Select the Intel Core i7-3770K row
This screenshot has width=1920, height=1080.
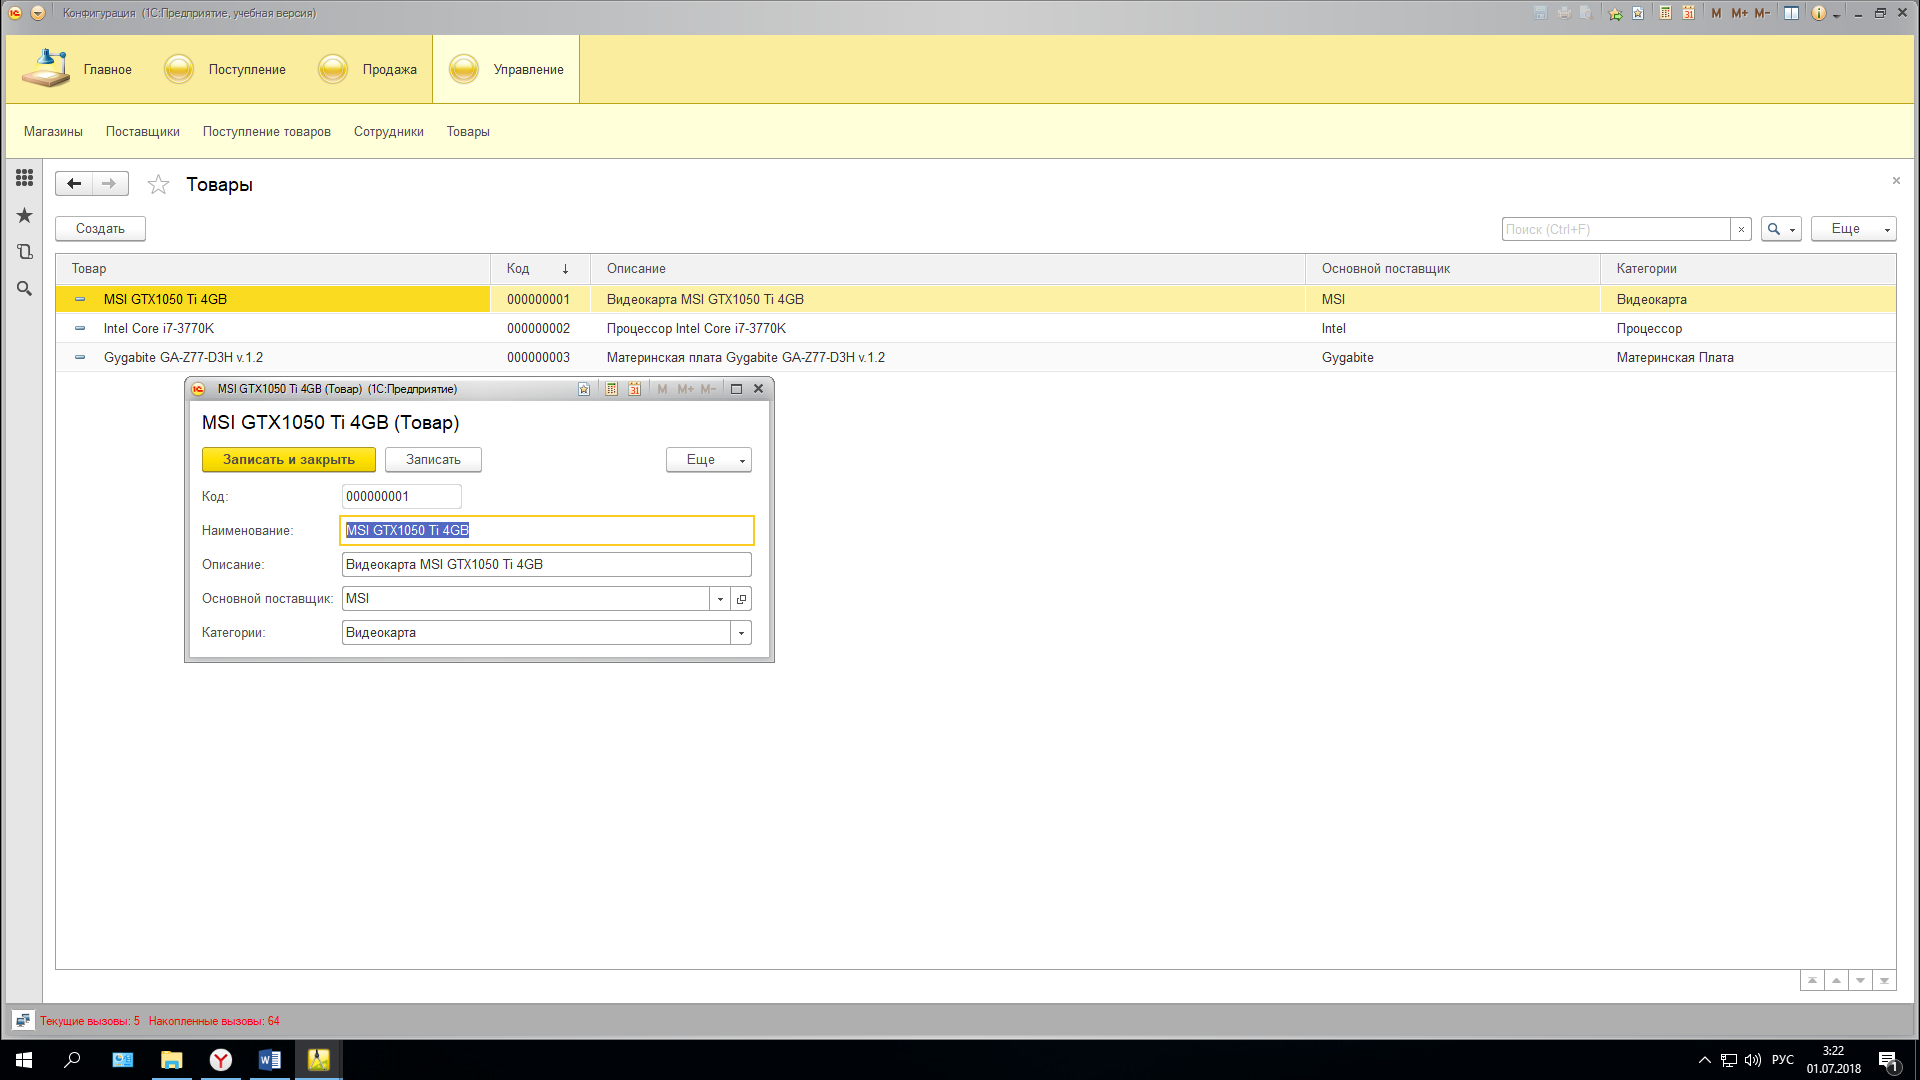976,328
